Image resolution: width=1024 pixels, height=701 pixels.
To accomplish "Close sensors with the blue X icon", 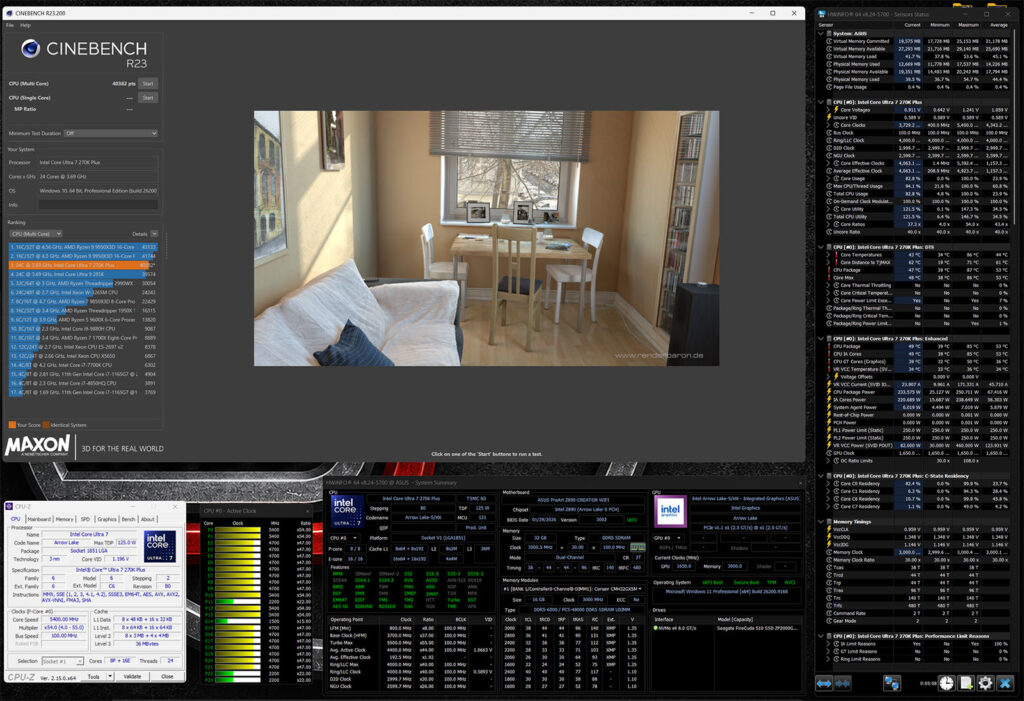I will tap(1005, 683).
